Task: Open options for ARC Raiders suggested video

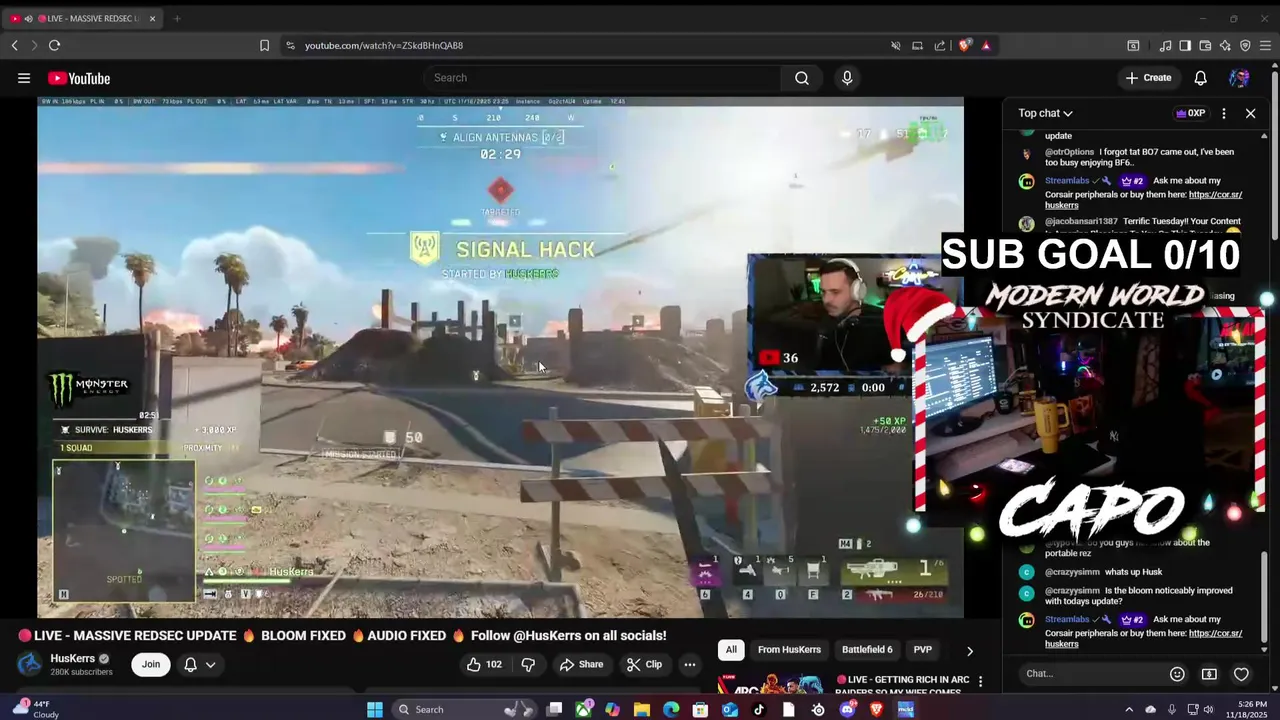Action: pyautogui.click(x=980, y=681)
